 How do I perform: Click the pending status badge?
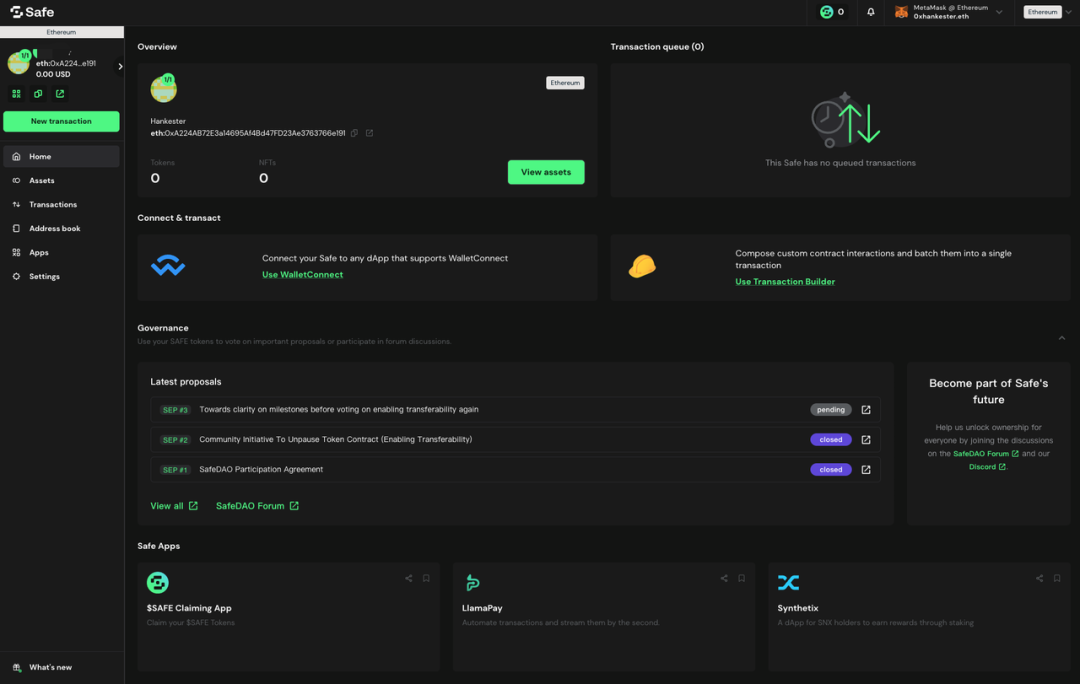coord(831,410)
